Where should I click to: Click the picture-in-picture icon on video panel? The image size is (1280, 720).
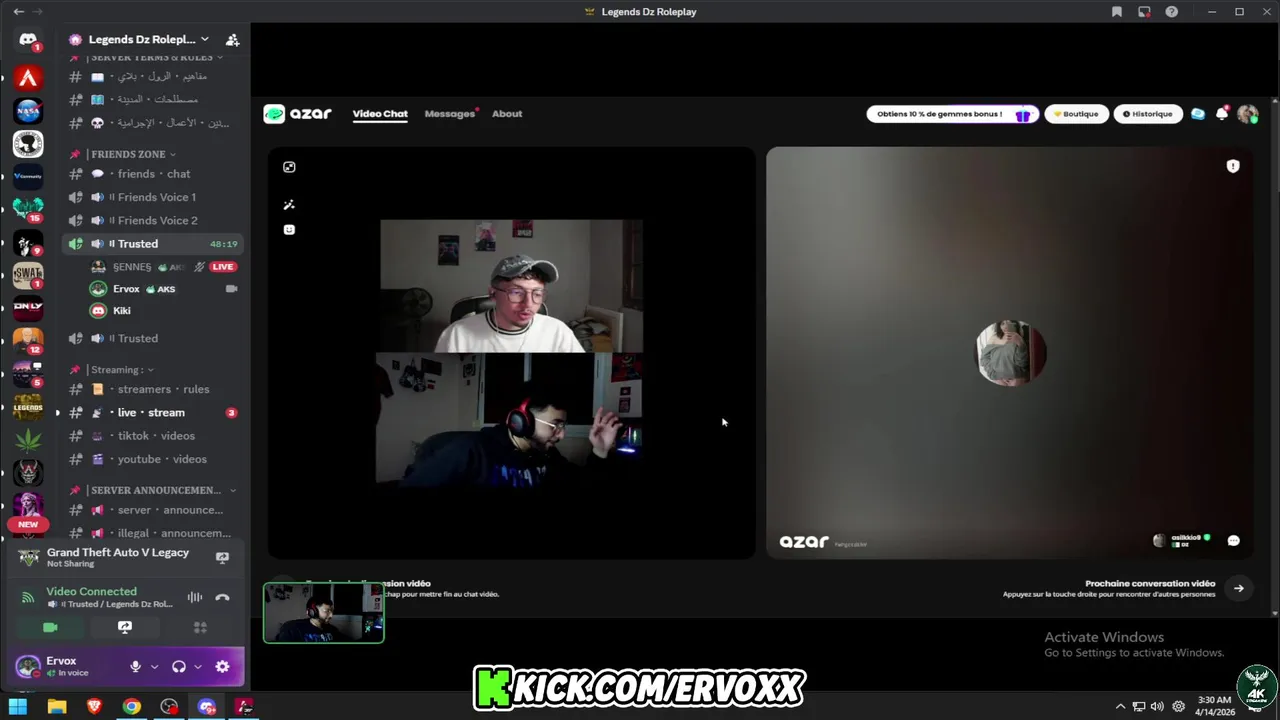coord(289,167)
